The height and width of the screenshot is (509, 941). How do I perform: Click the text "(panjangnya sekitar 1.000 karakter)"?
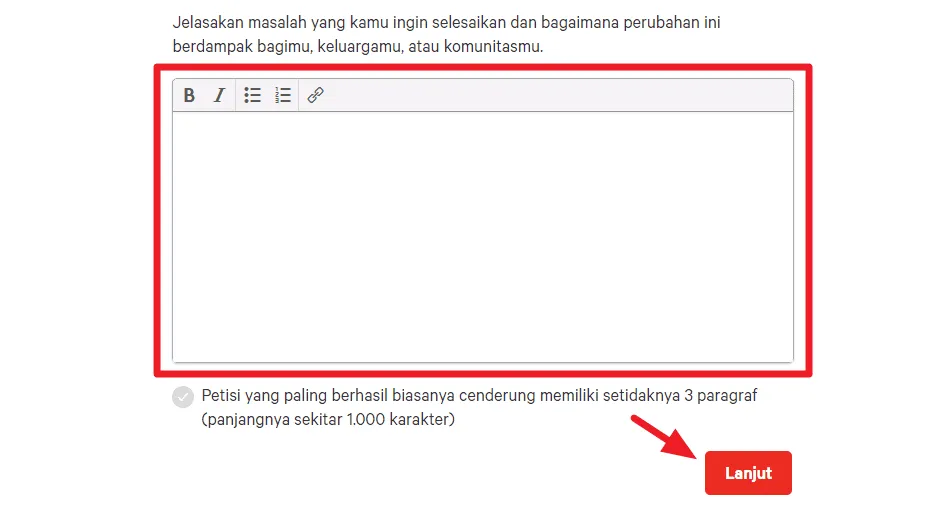click(x=328, y=419)
